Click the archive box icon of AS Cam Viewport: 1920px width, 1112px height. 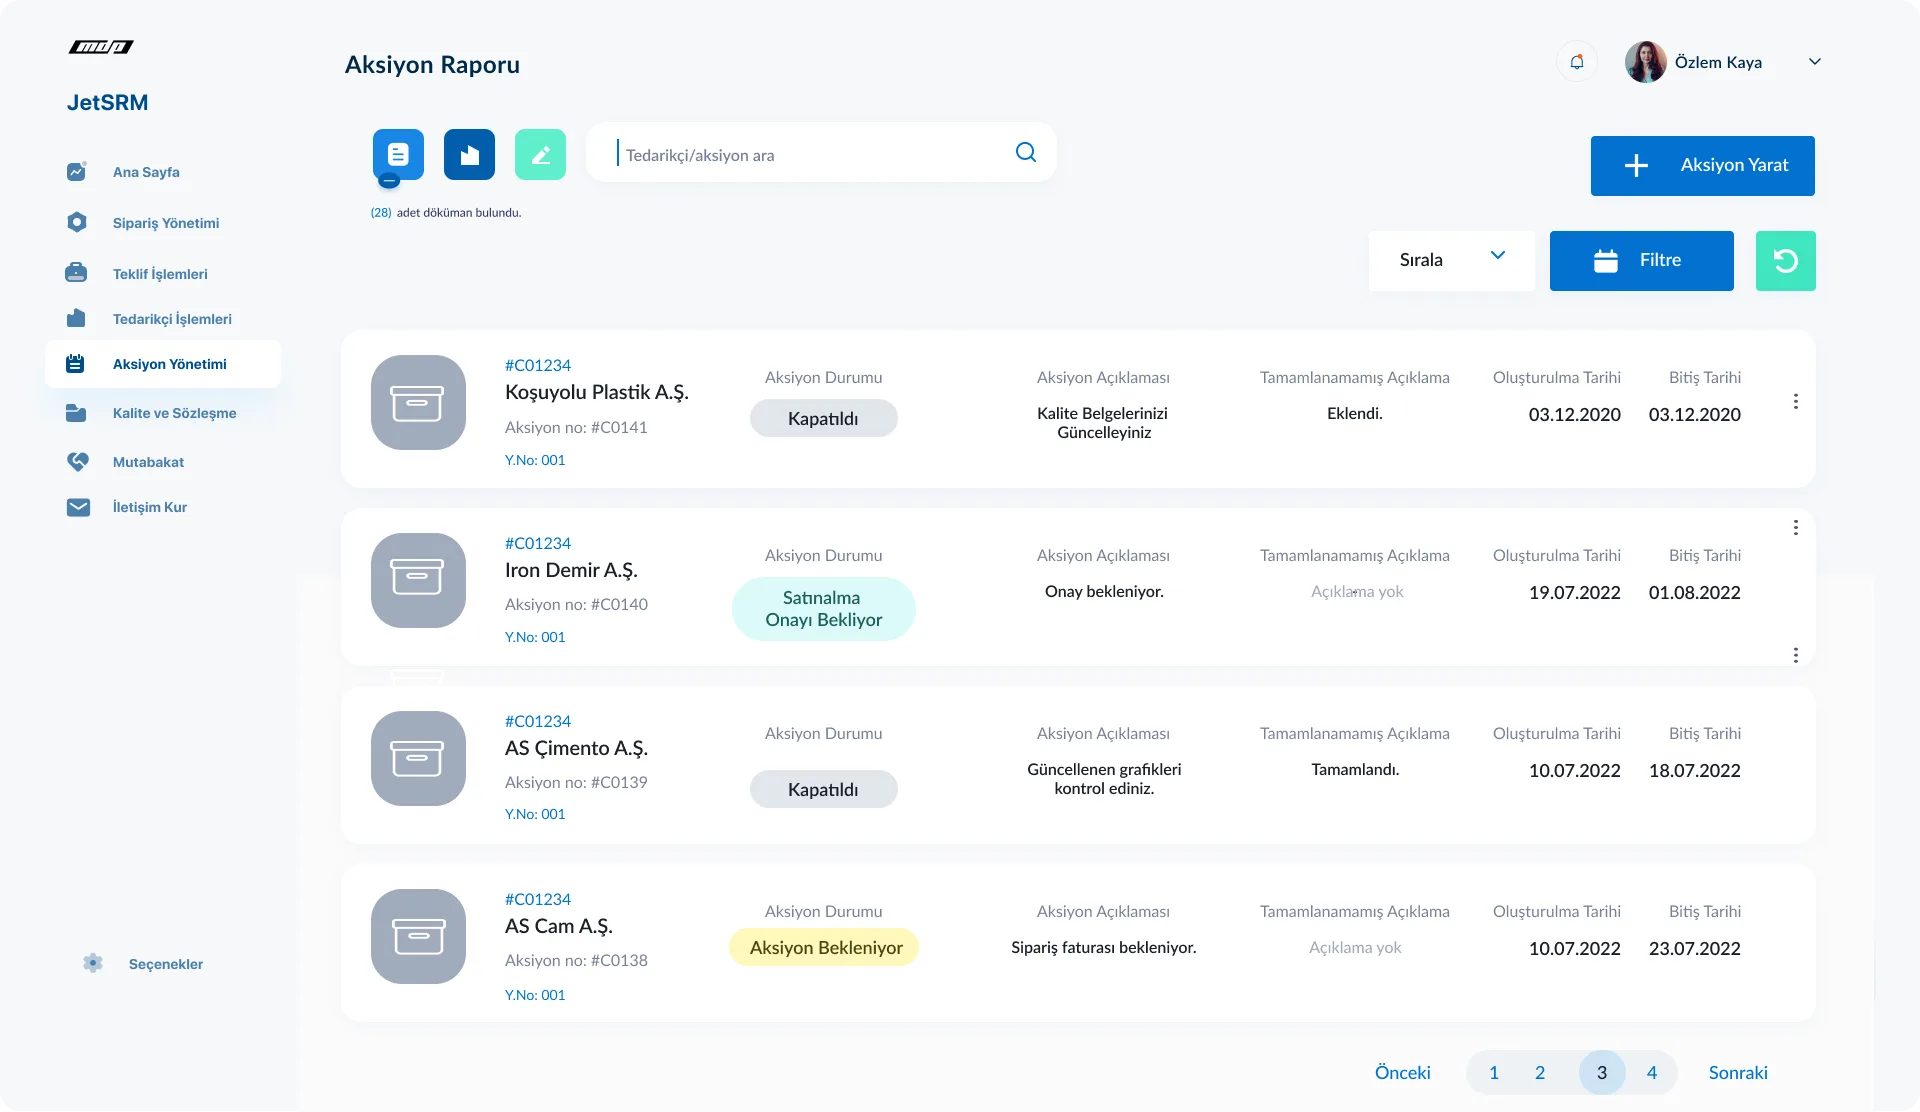418,936
